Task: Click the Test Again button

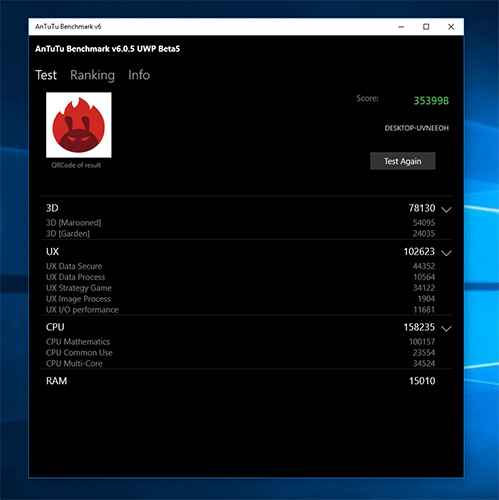Action: point(403,161)
